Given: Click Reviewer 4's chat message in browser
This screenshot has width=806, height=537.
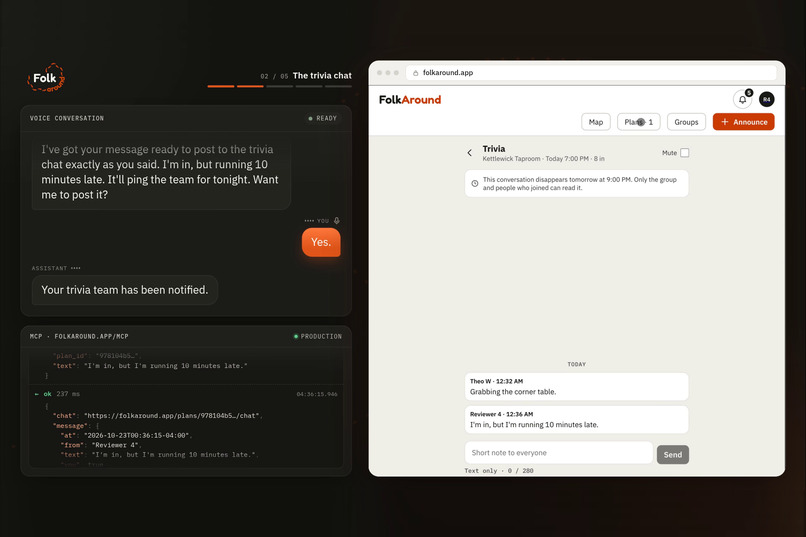Looking at the screenshot, I should pos(576,420).
